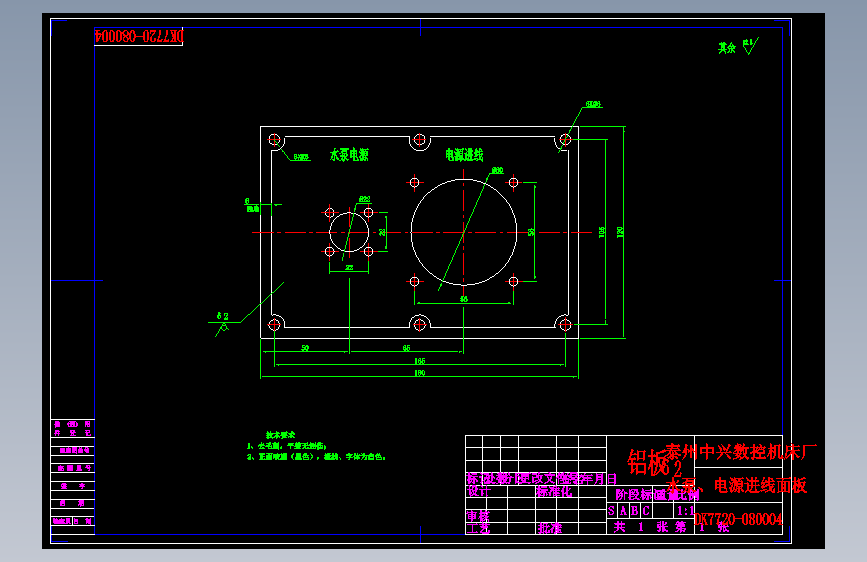Click the mirrored drawing number box at top-left
Viewport: 867px width, 562px height.
tap(139, 37)
